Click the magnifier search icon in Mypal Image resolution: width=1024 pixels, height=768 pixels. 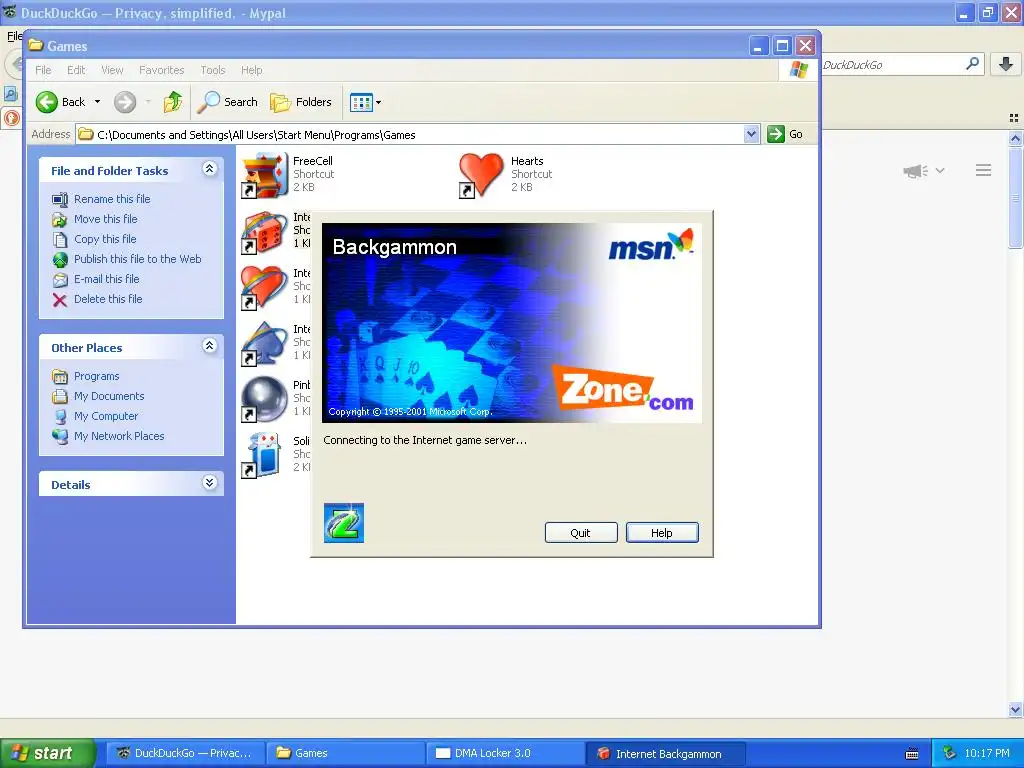pos(972,64)
